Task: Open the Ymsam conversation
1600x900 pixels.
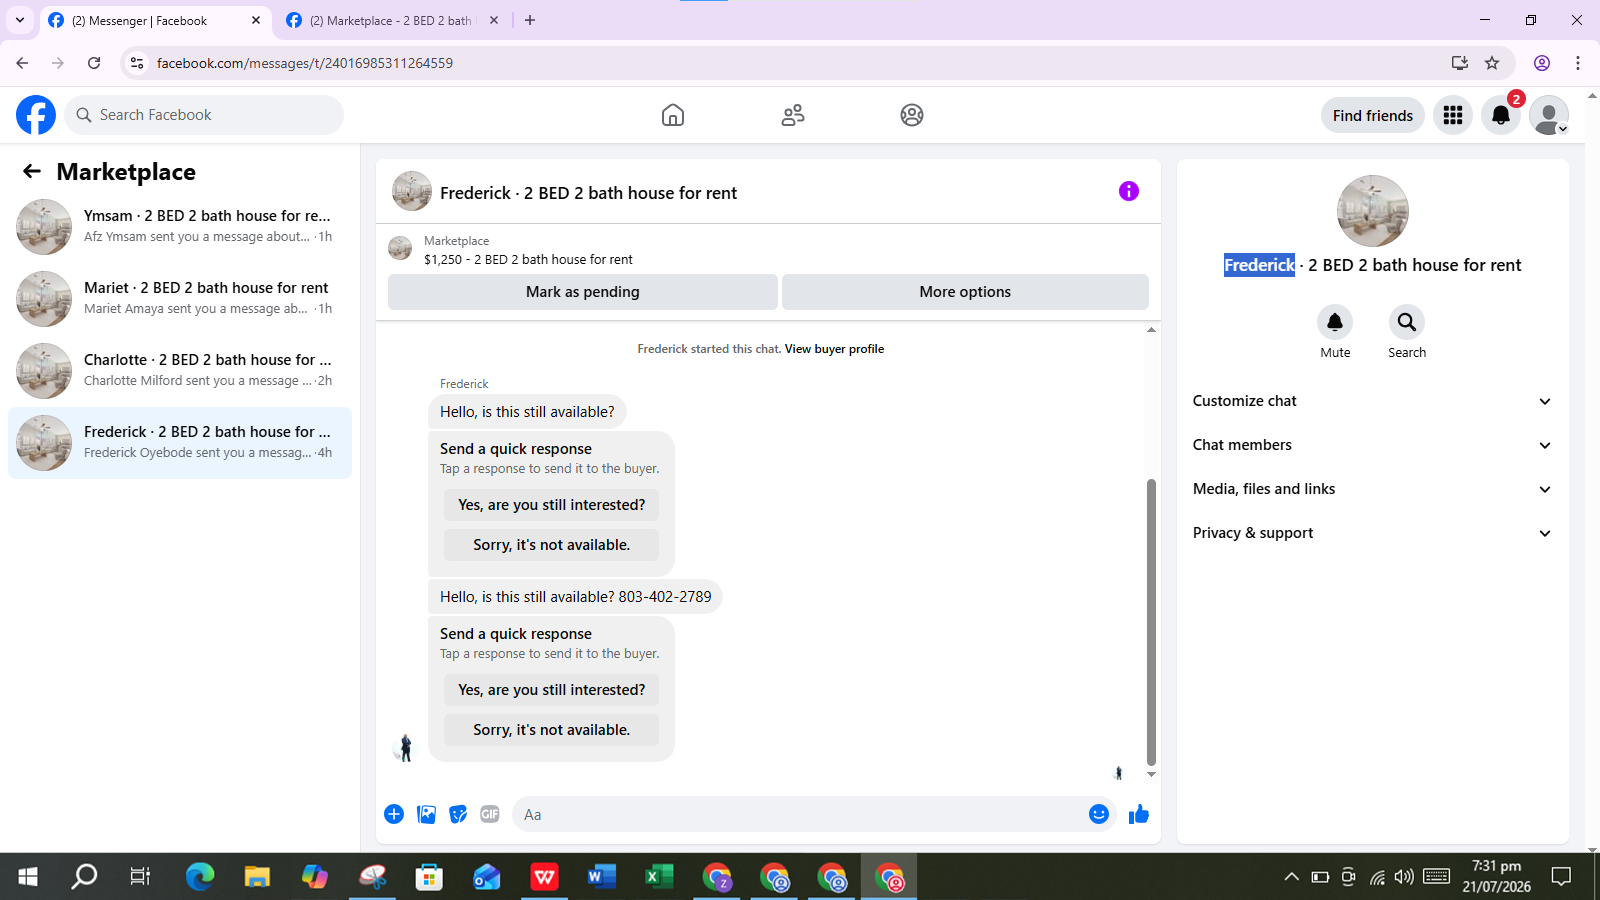Action: [x=180, y=227]
